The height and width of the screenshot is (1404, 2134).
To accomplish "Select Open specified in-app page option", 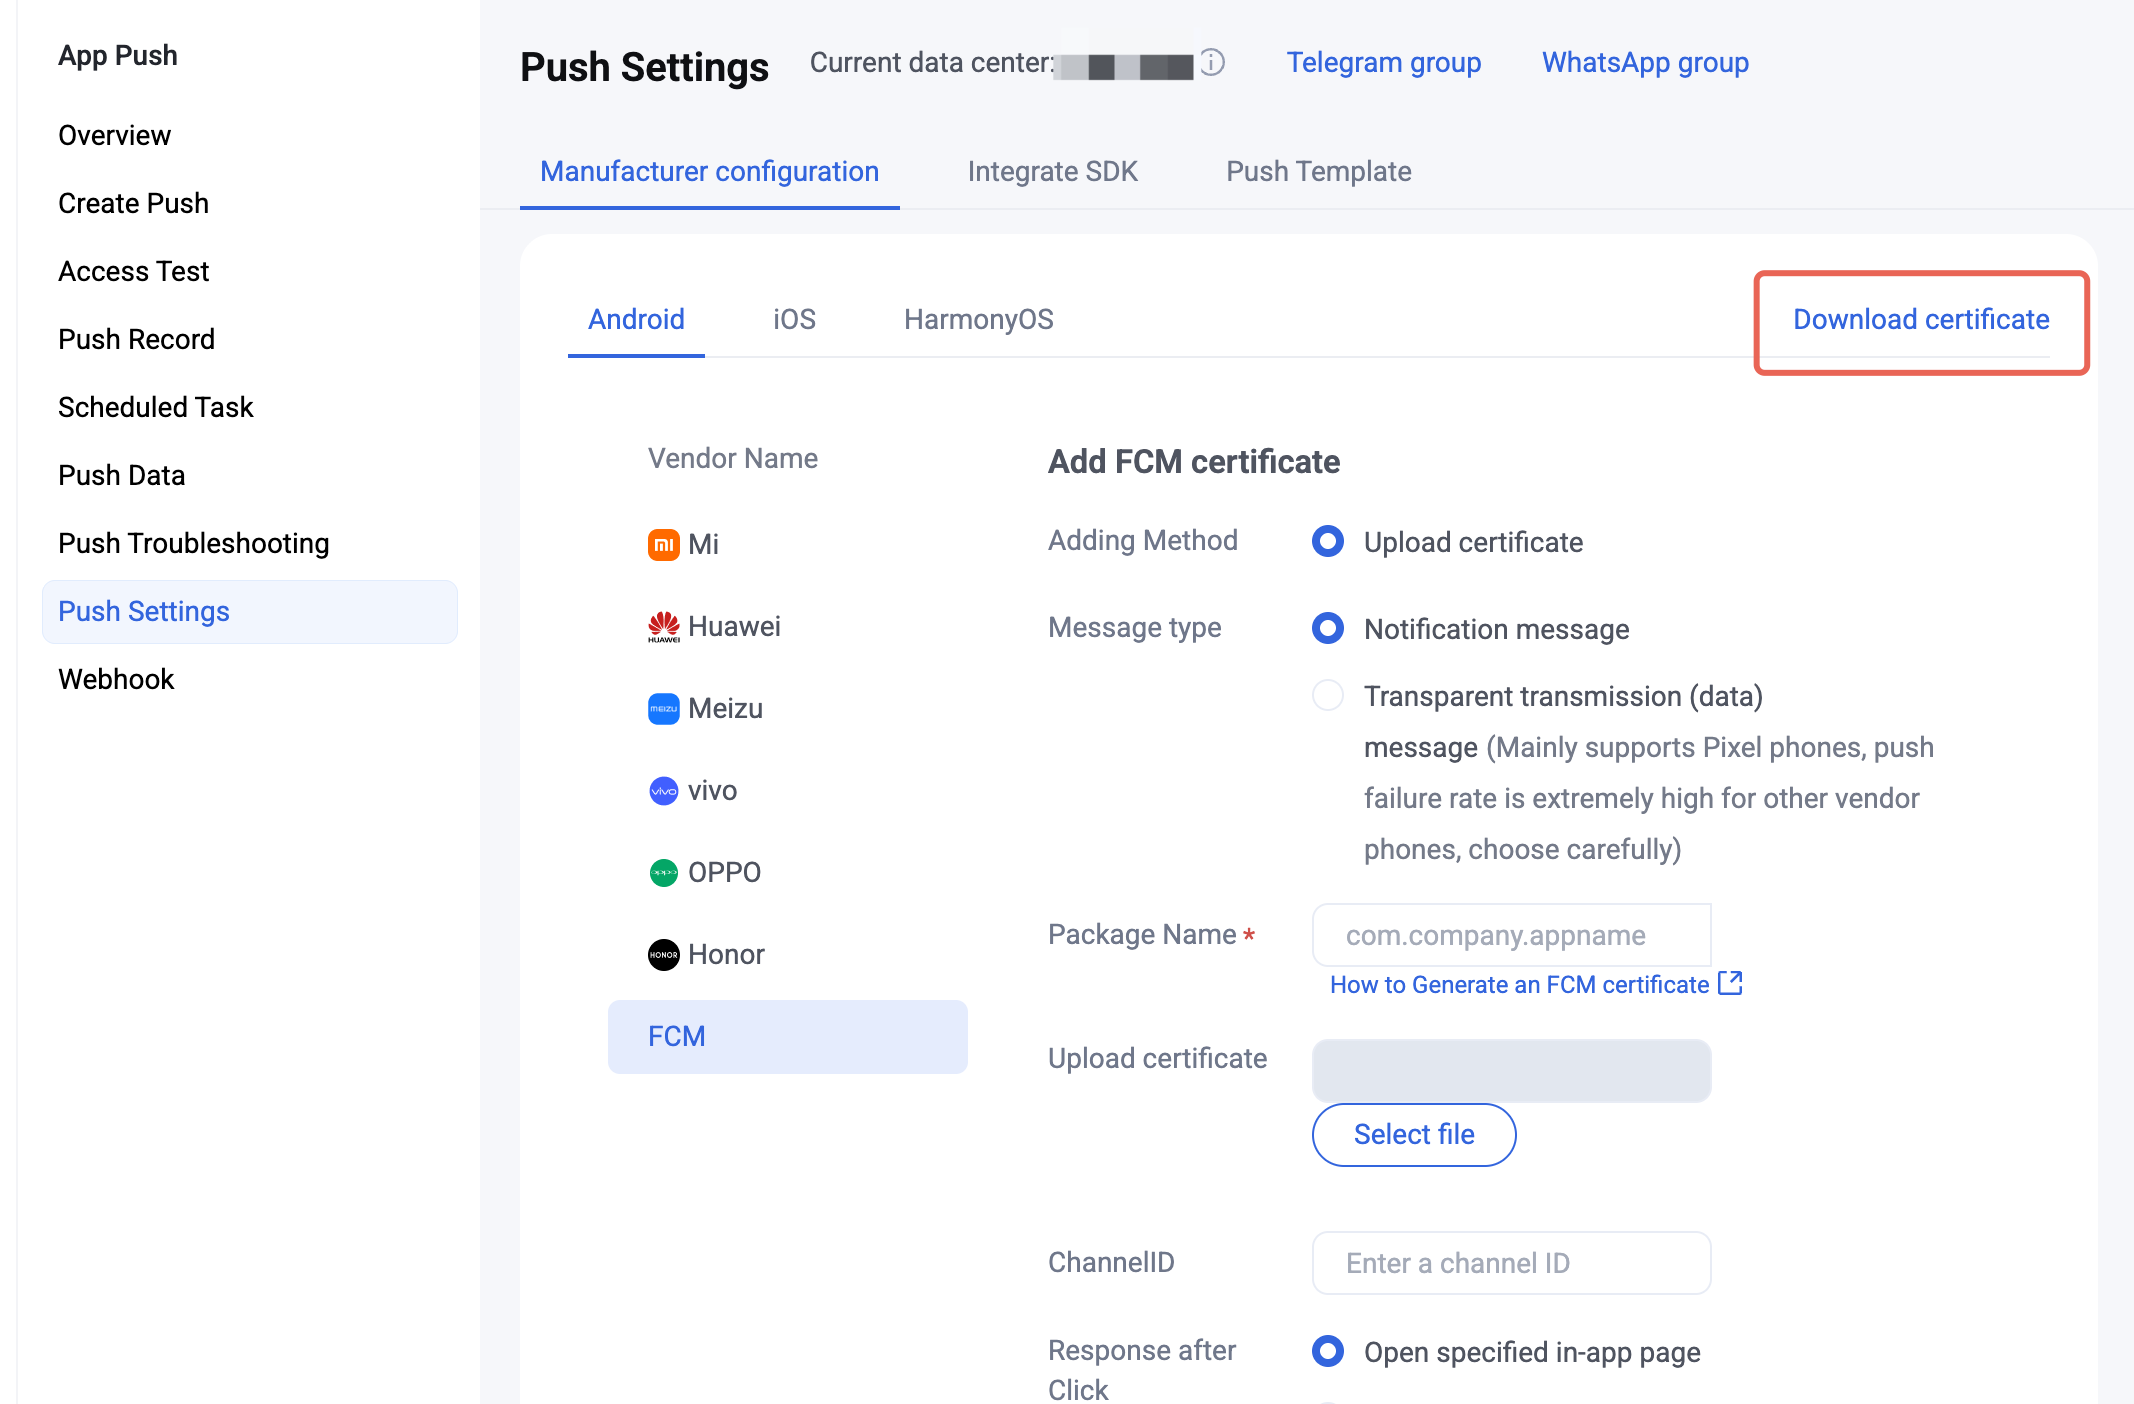I will pyautogui.click(x=1328, y=1352).
